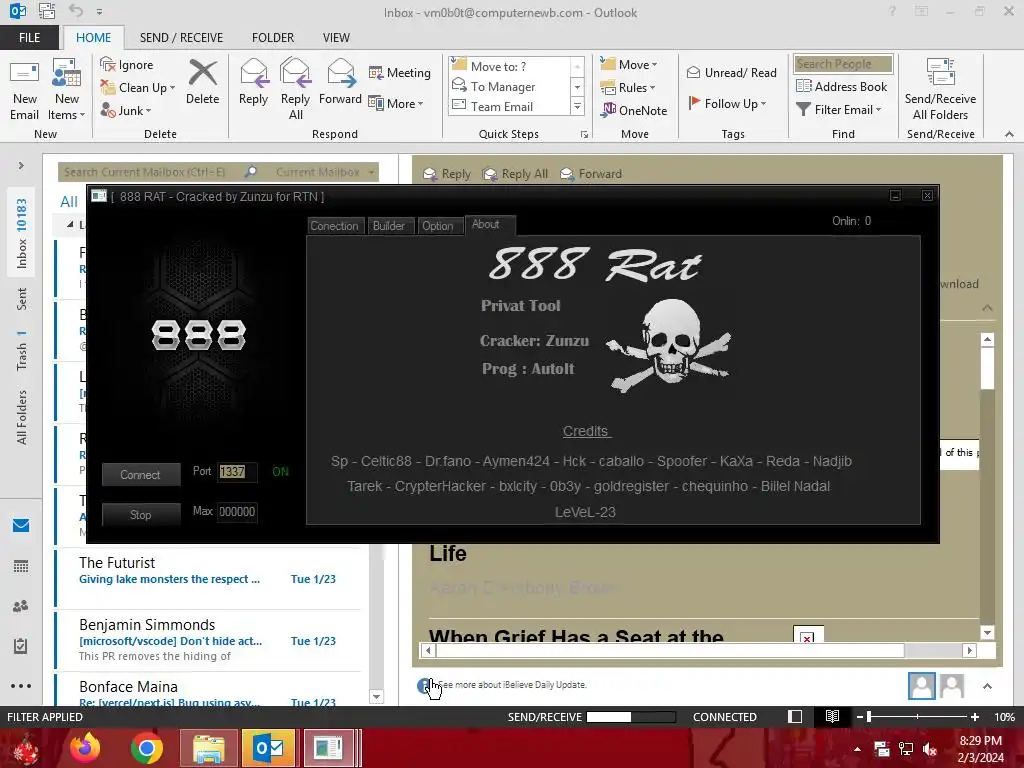Select the Sent folder label

[x=22, y=299]
